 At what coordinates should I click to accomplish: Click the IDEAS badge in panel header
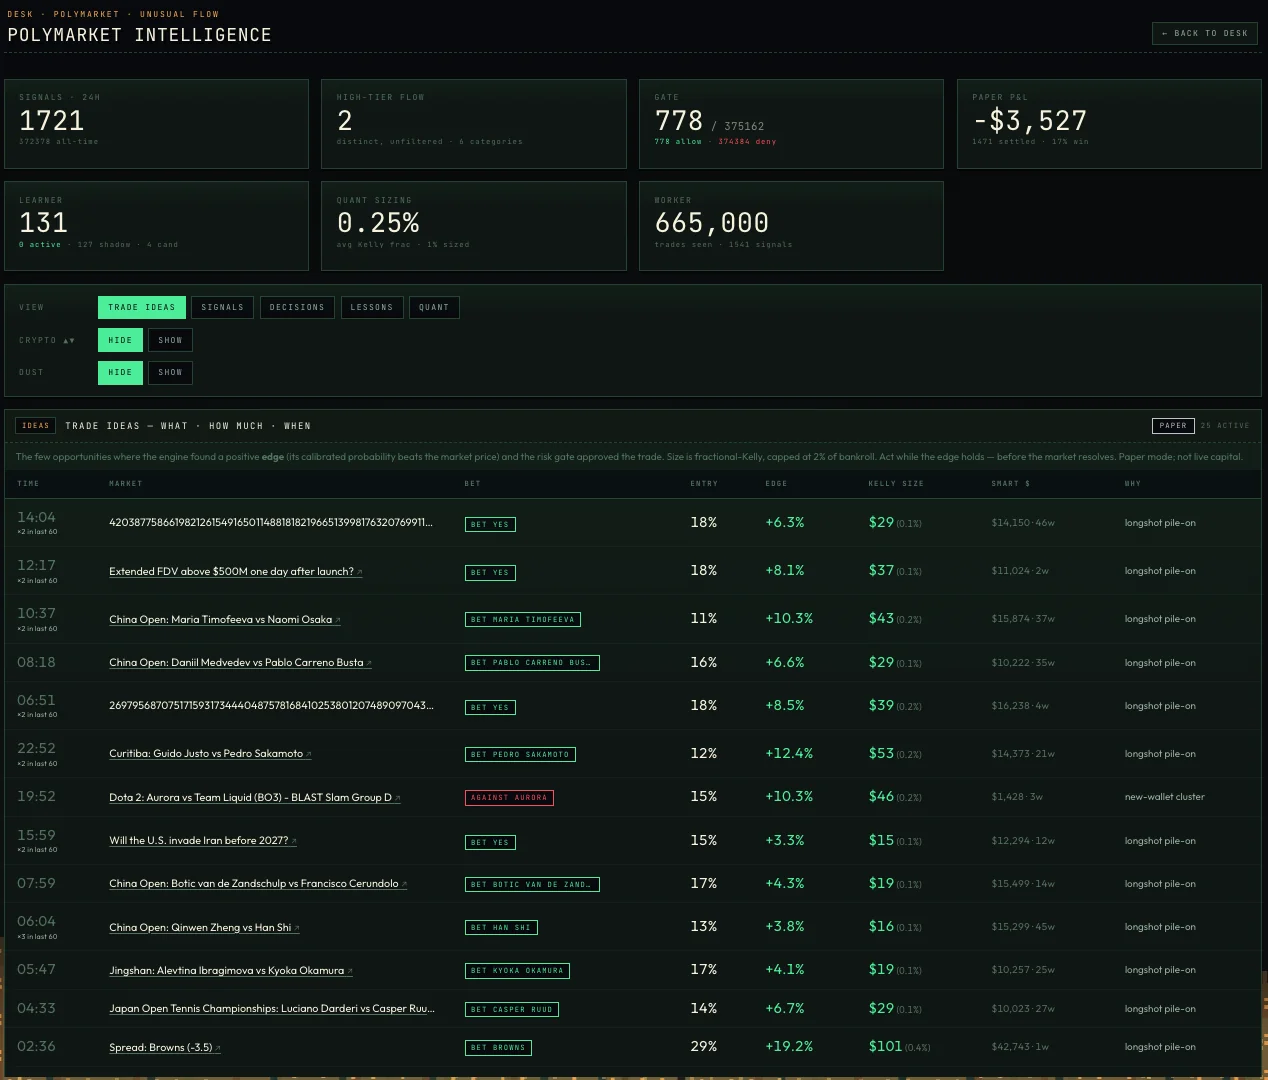[36, 426]
